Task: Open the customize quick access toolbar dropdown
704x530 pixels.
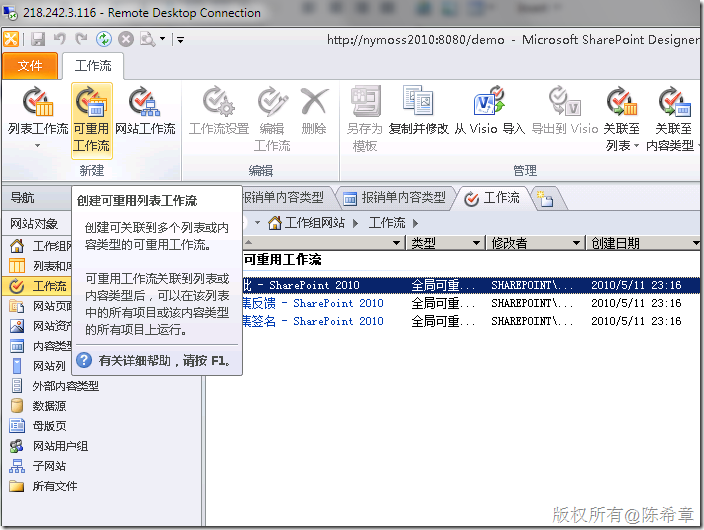Action: tap(180, 40)
